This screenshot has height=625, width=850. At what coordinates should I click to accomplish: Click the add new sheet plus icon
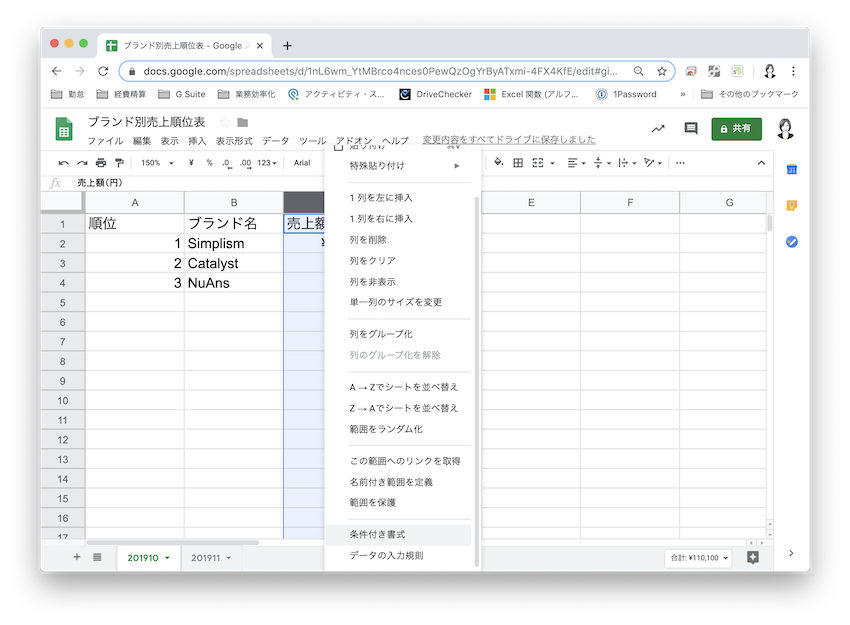tap(76, 557)
